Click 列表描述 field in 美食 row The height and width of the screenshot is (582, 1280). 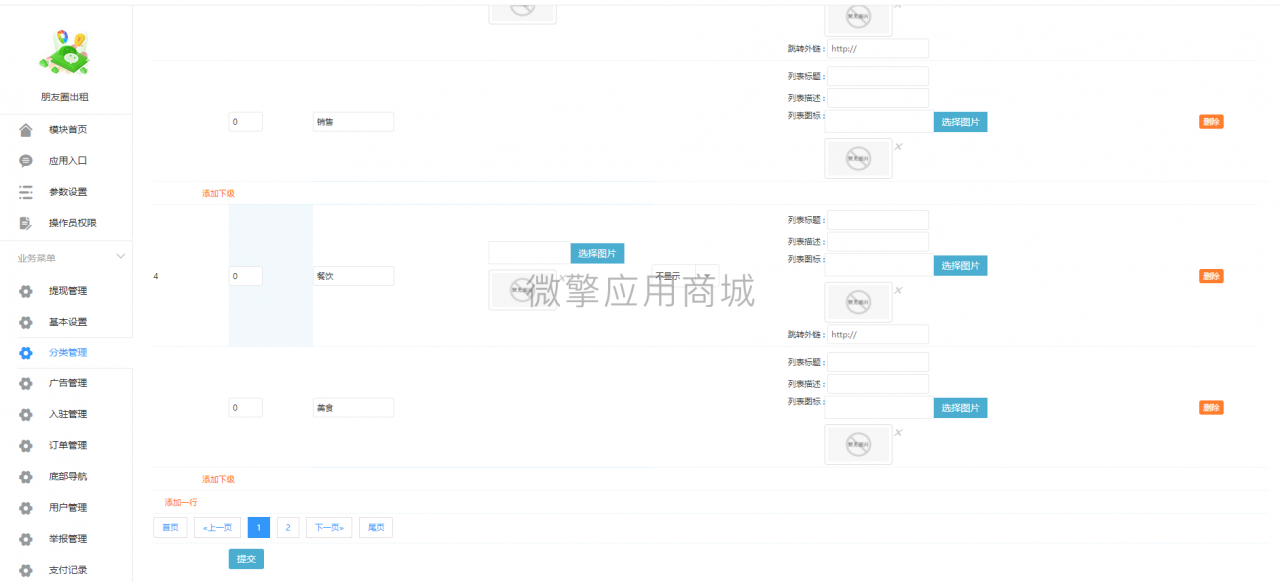click(878, 384)
